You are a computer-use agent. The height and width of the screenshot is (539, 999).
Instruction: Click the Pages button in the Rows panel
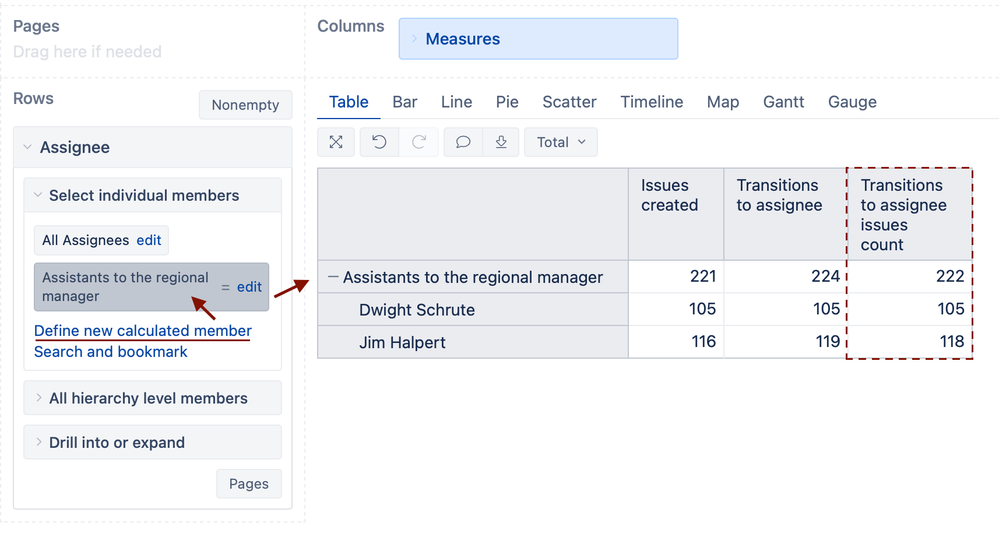[248, 484]
